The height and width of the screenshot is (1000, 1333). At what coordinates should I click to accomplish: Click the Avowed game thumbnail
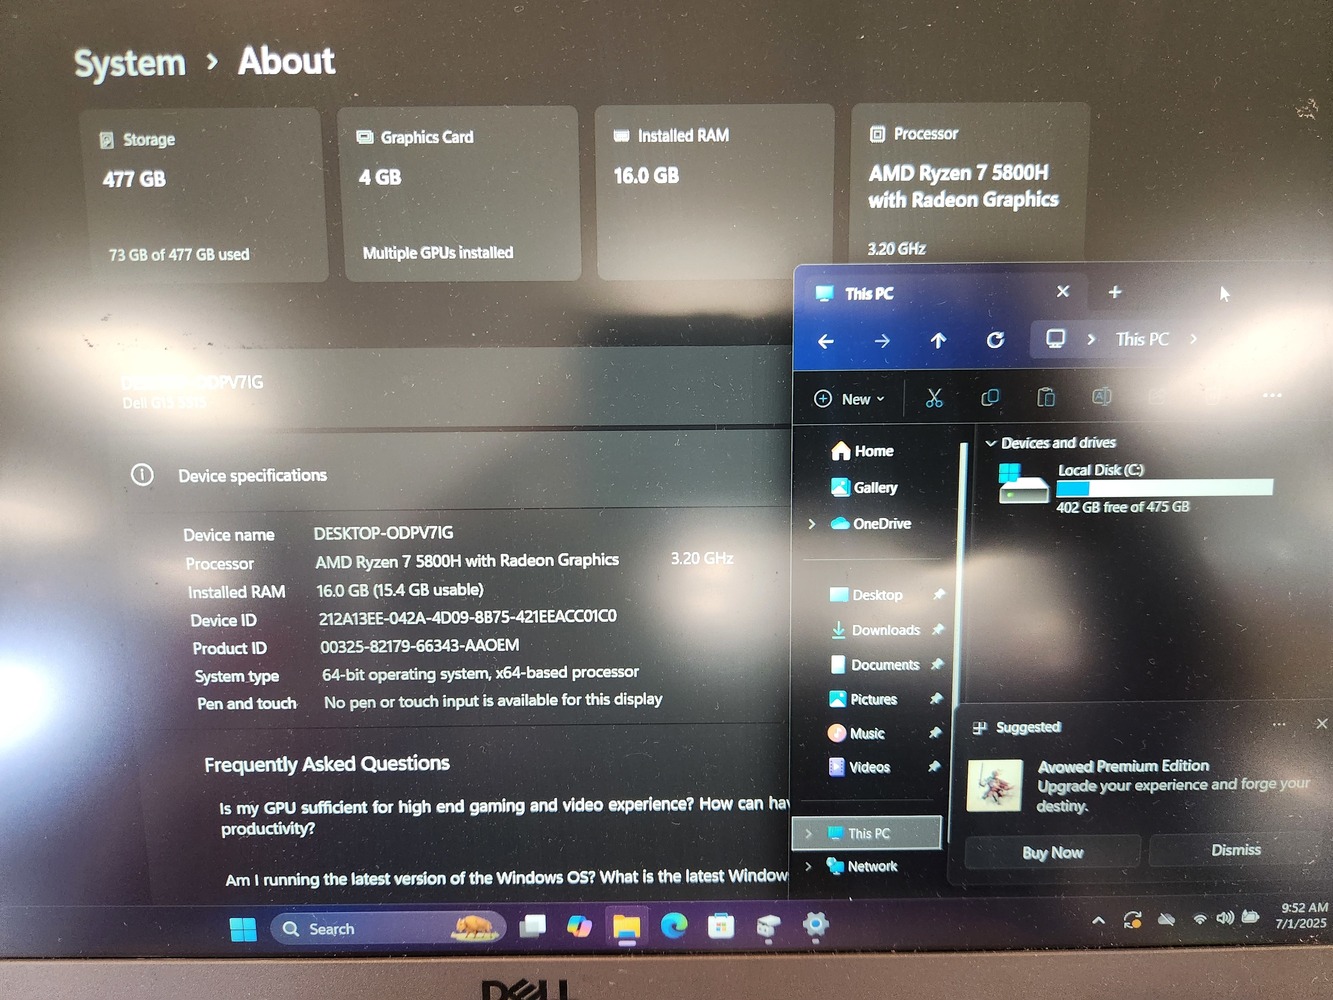coord(994,785)
